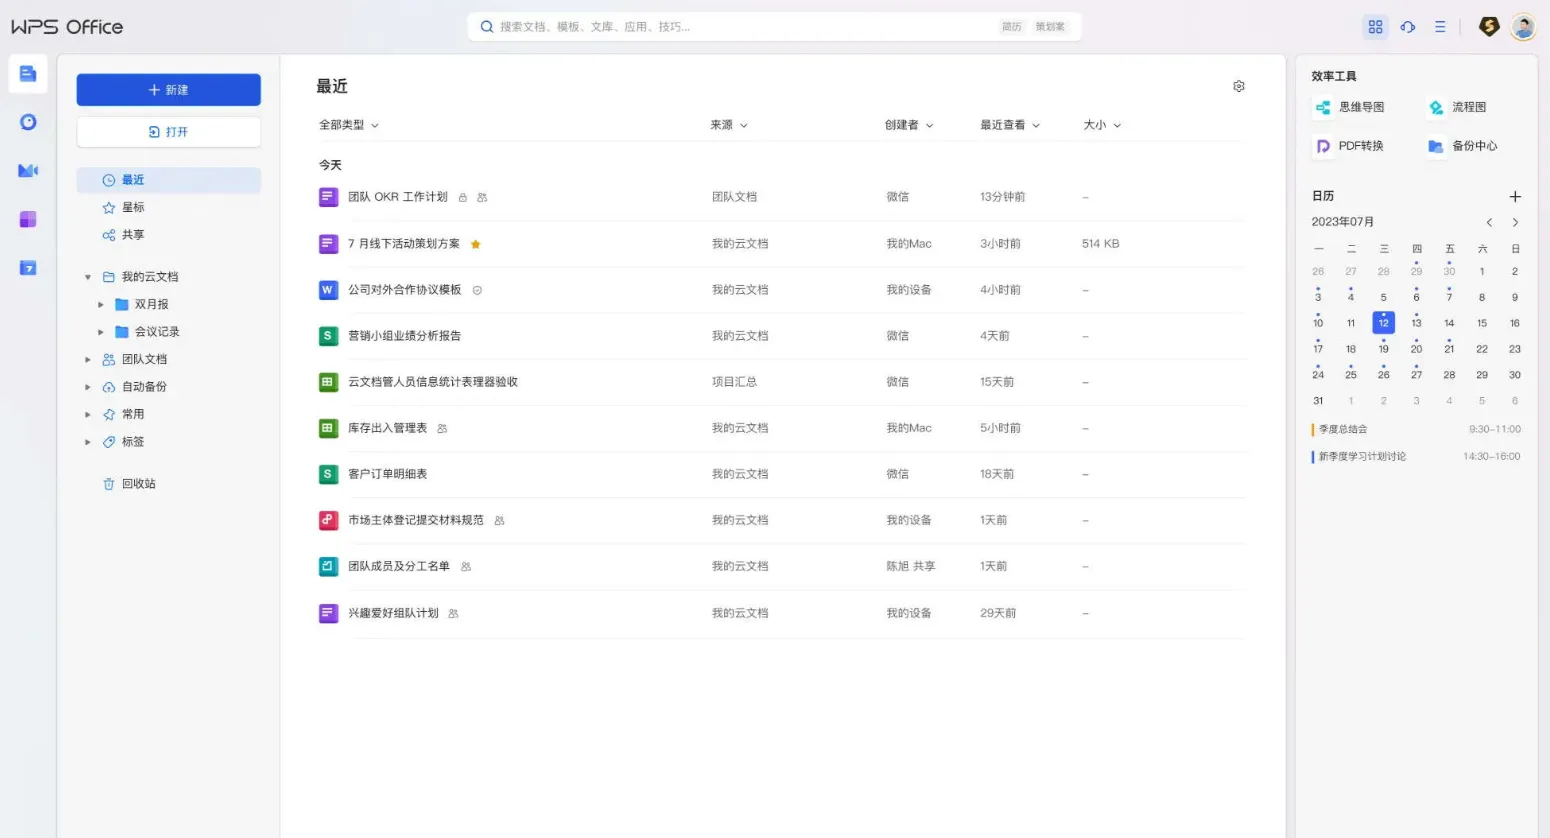Select 最近 in the sidebar
Image resolution: width=1550 pixels, height=838 pixels.
point(169,180)
